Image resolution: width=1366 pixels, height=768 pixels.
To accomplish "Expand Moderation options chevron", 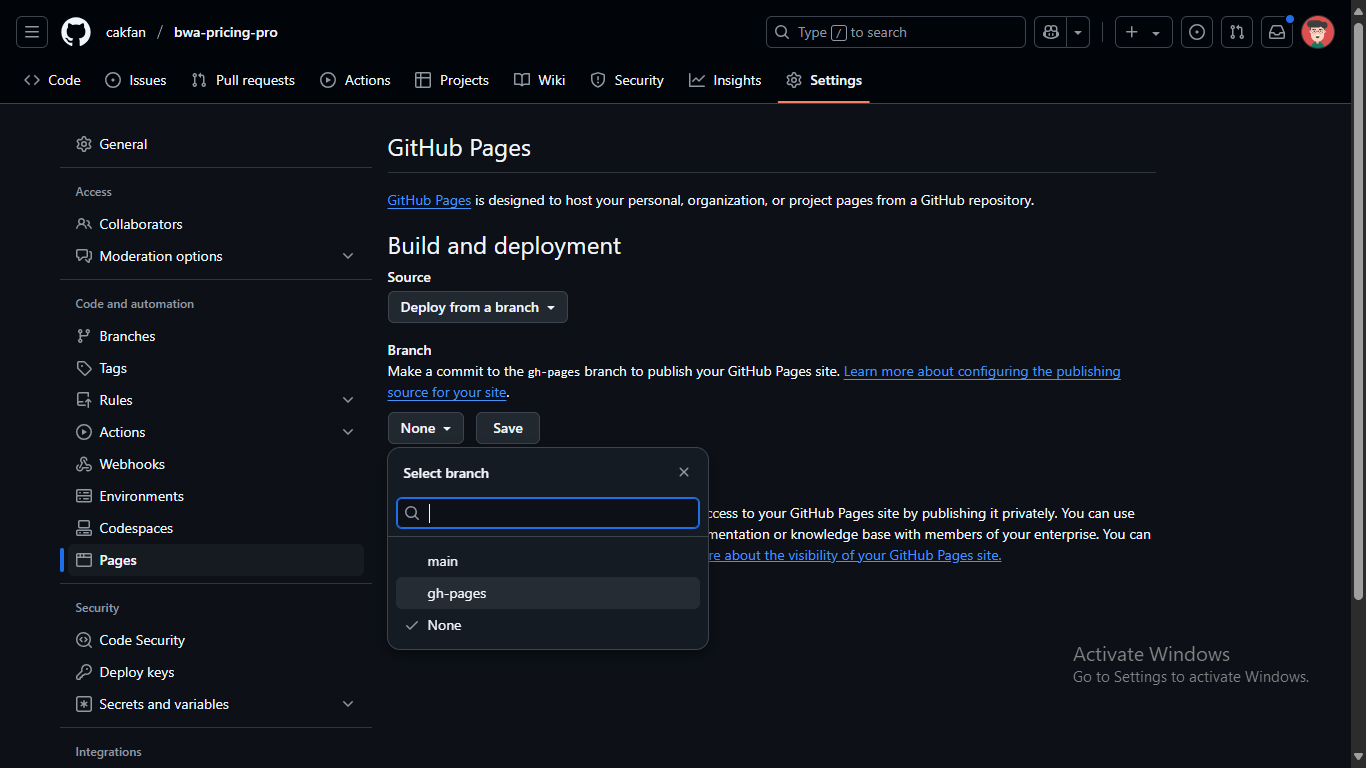I will point(348,256).
